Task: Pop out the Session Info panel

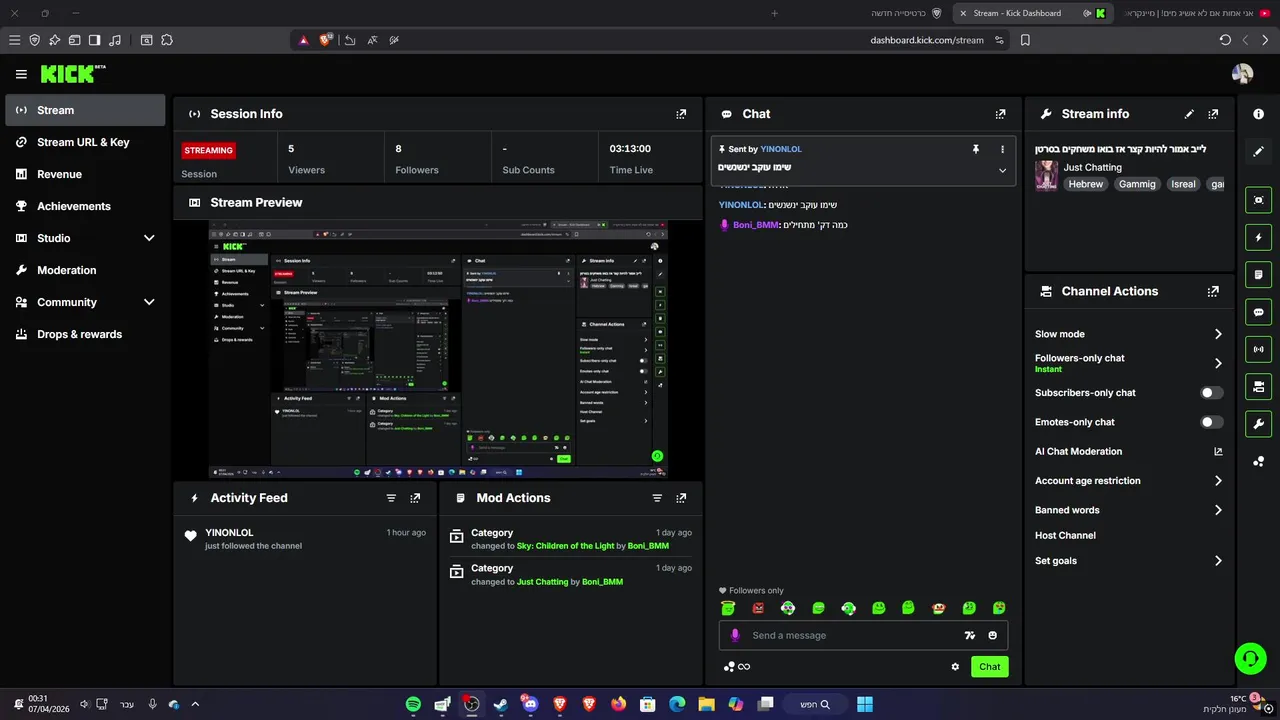Action: click(681, 114)
